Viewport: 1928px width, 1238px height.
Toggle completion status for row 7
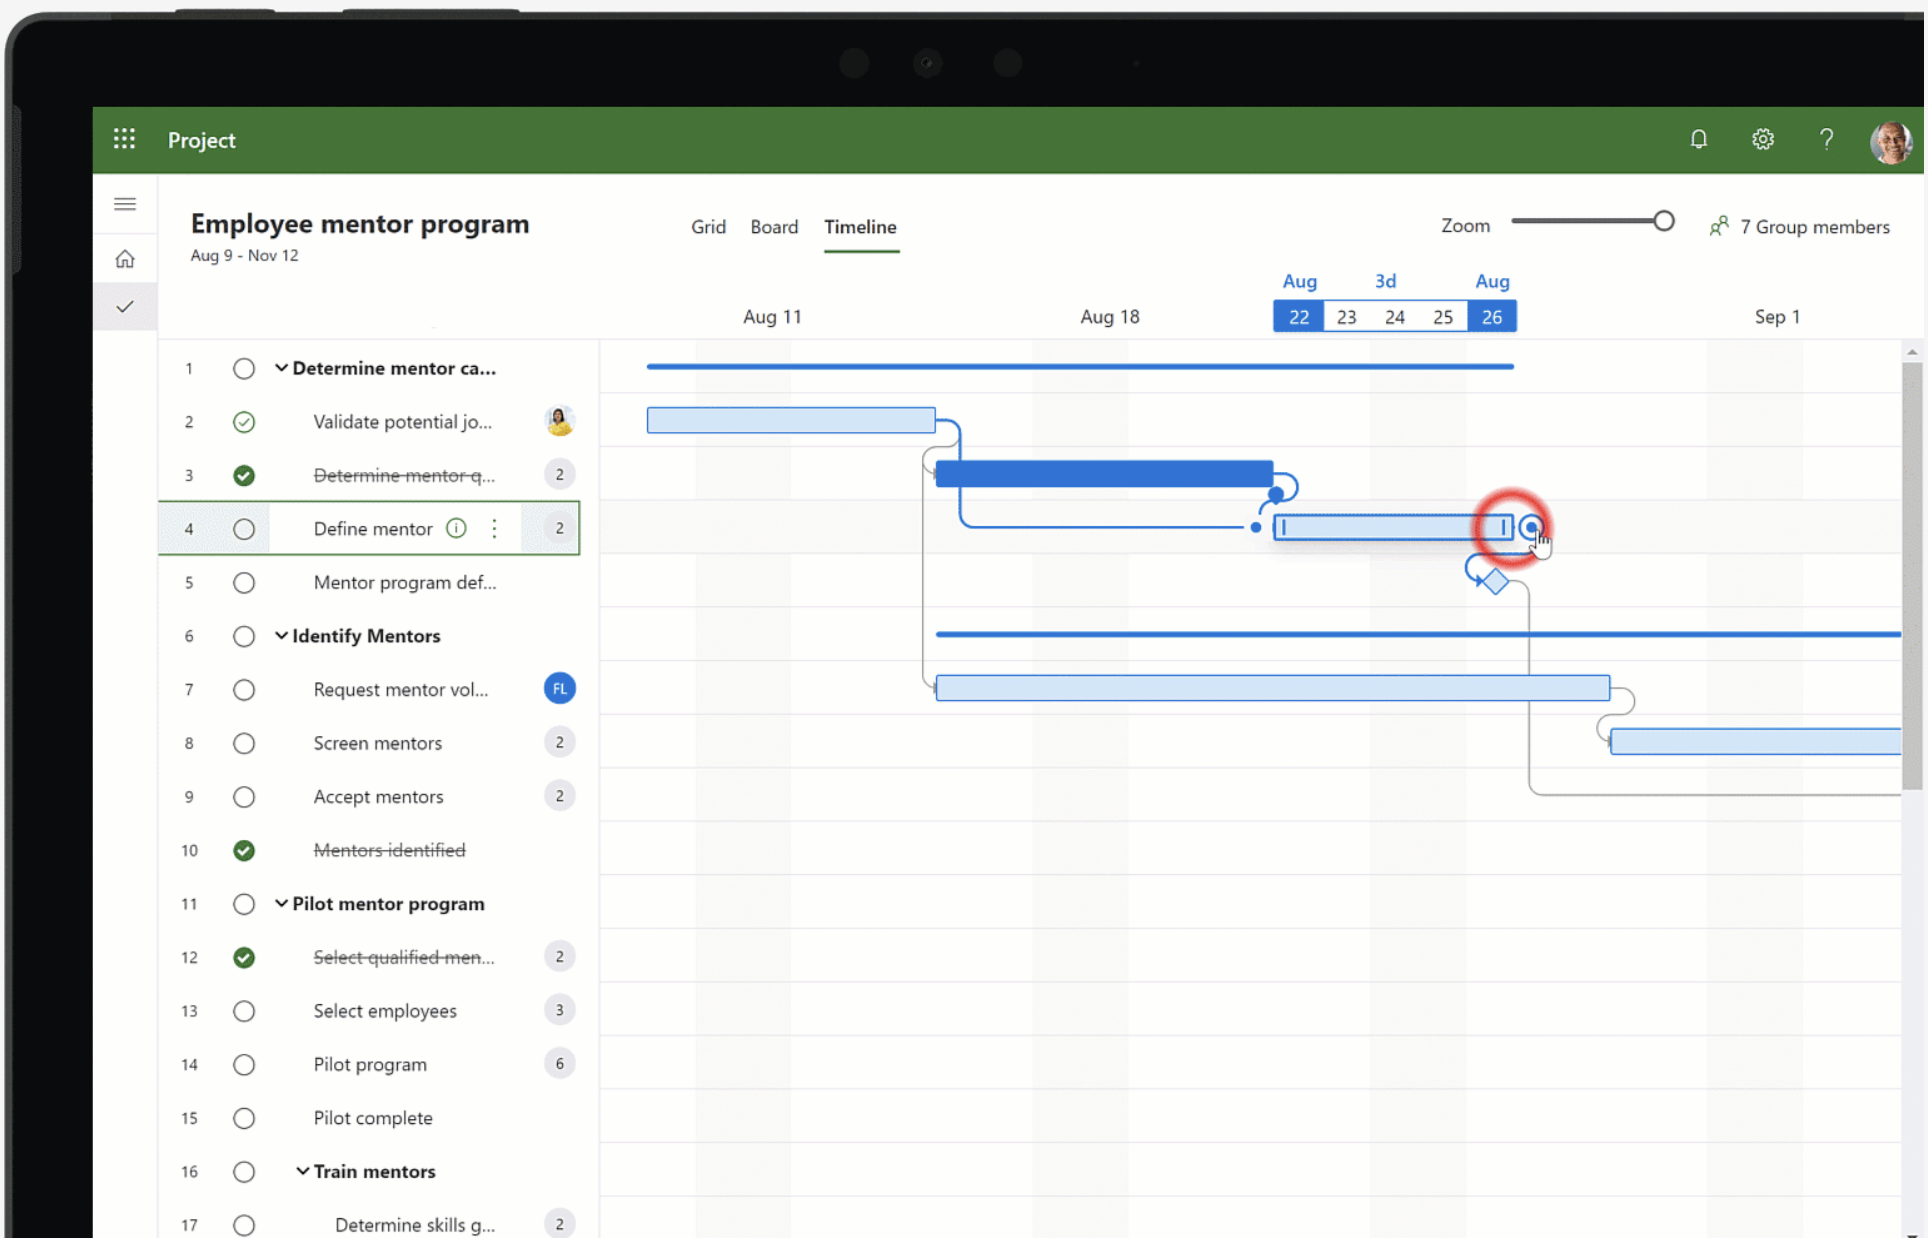243,689
